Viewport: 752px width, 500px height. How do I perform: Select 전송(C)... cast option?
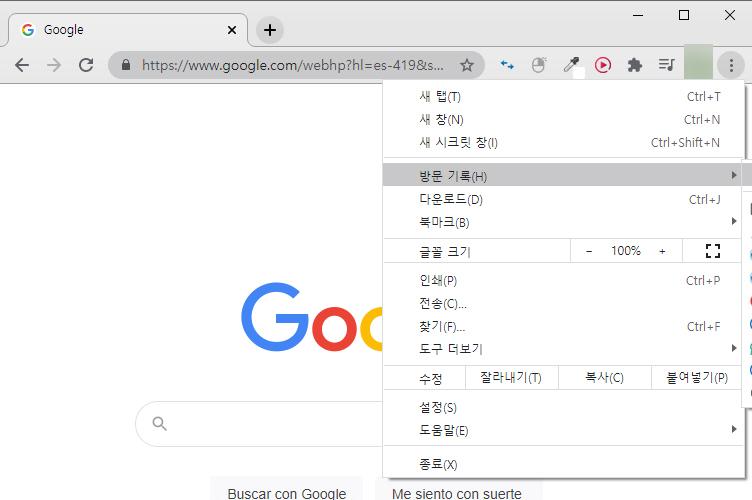point(564,303)
